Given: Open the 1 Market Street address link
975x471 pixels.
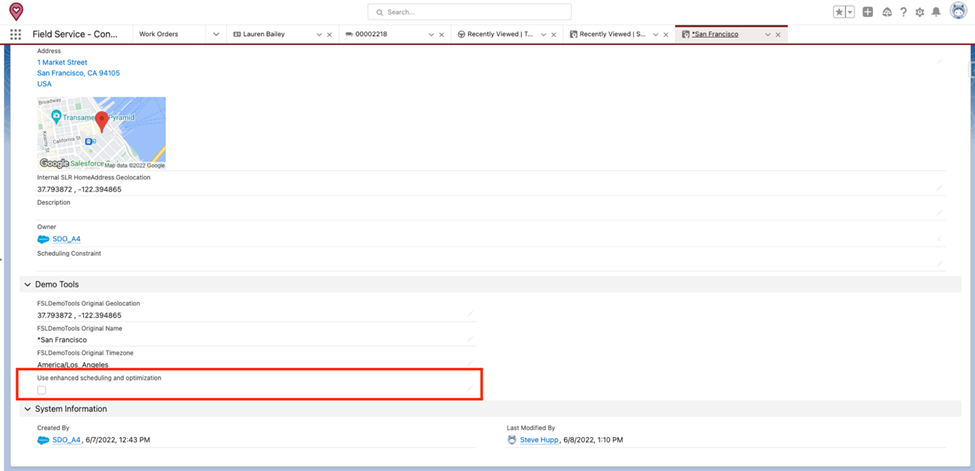Looking at the screenshot, I should coord(62,62).
